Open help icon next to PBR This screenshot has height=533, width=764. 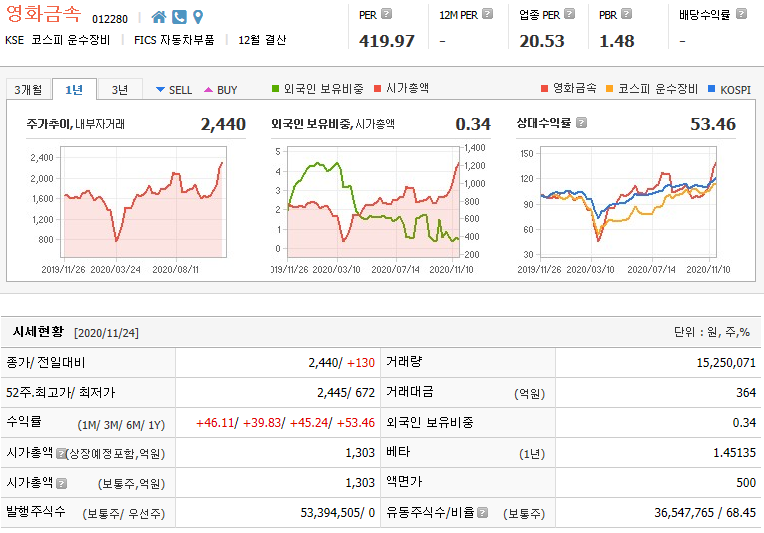tap(627, 14)
